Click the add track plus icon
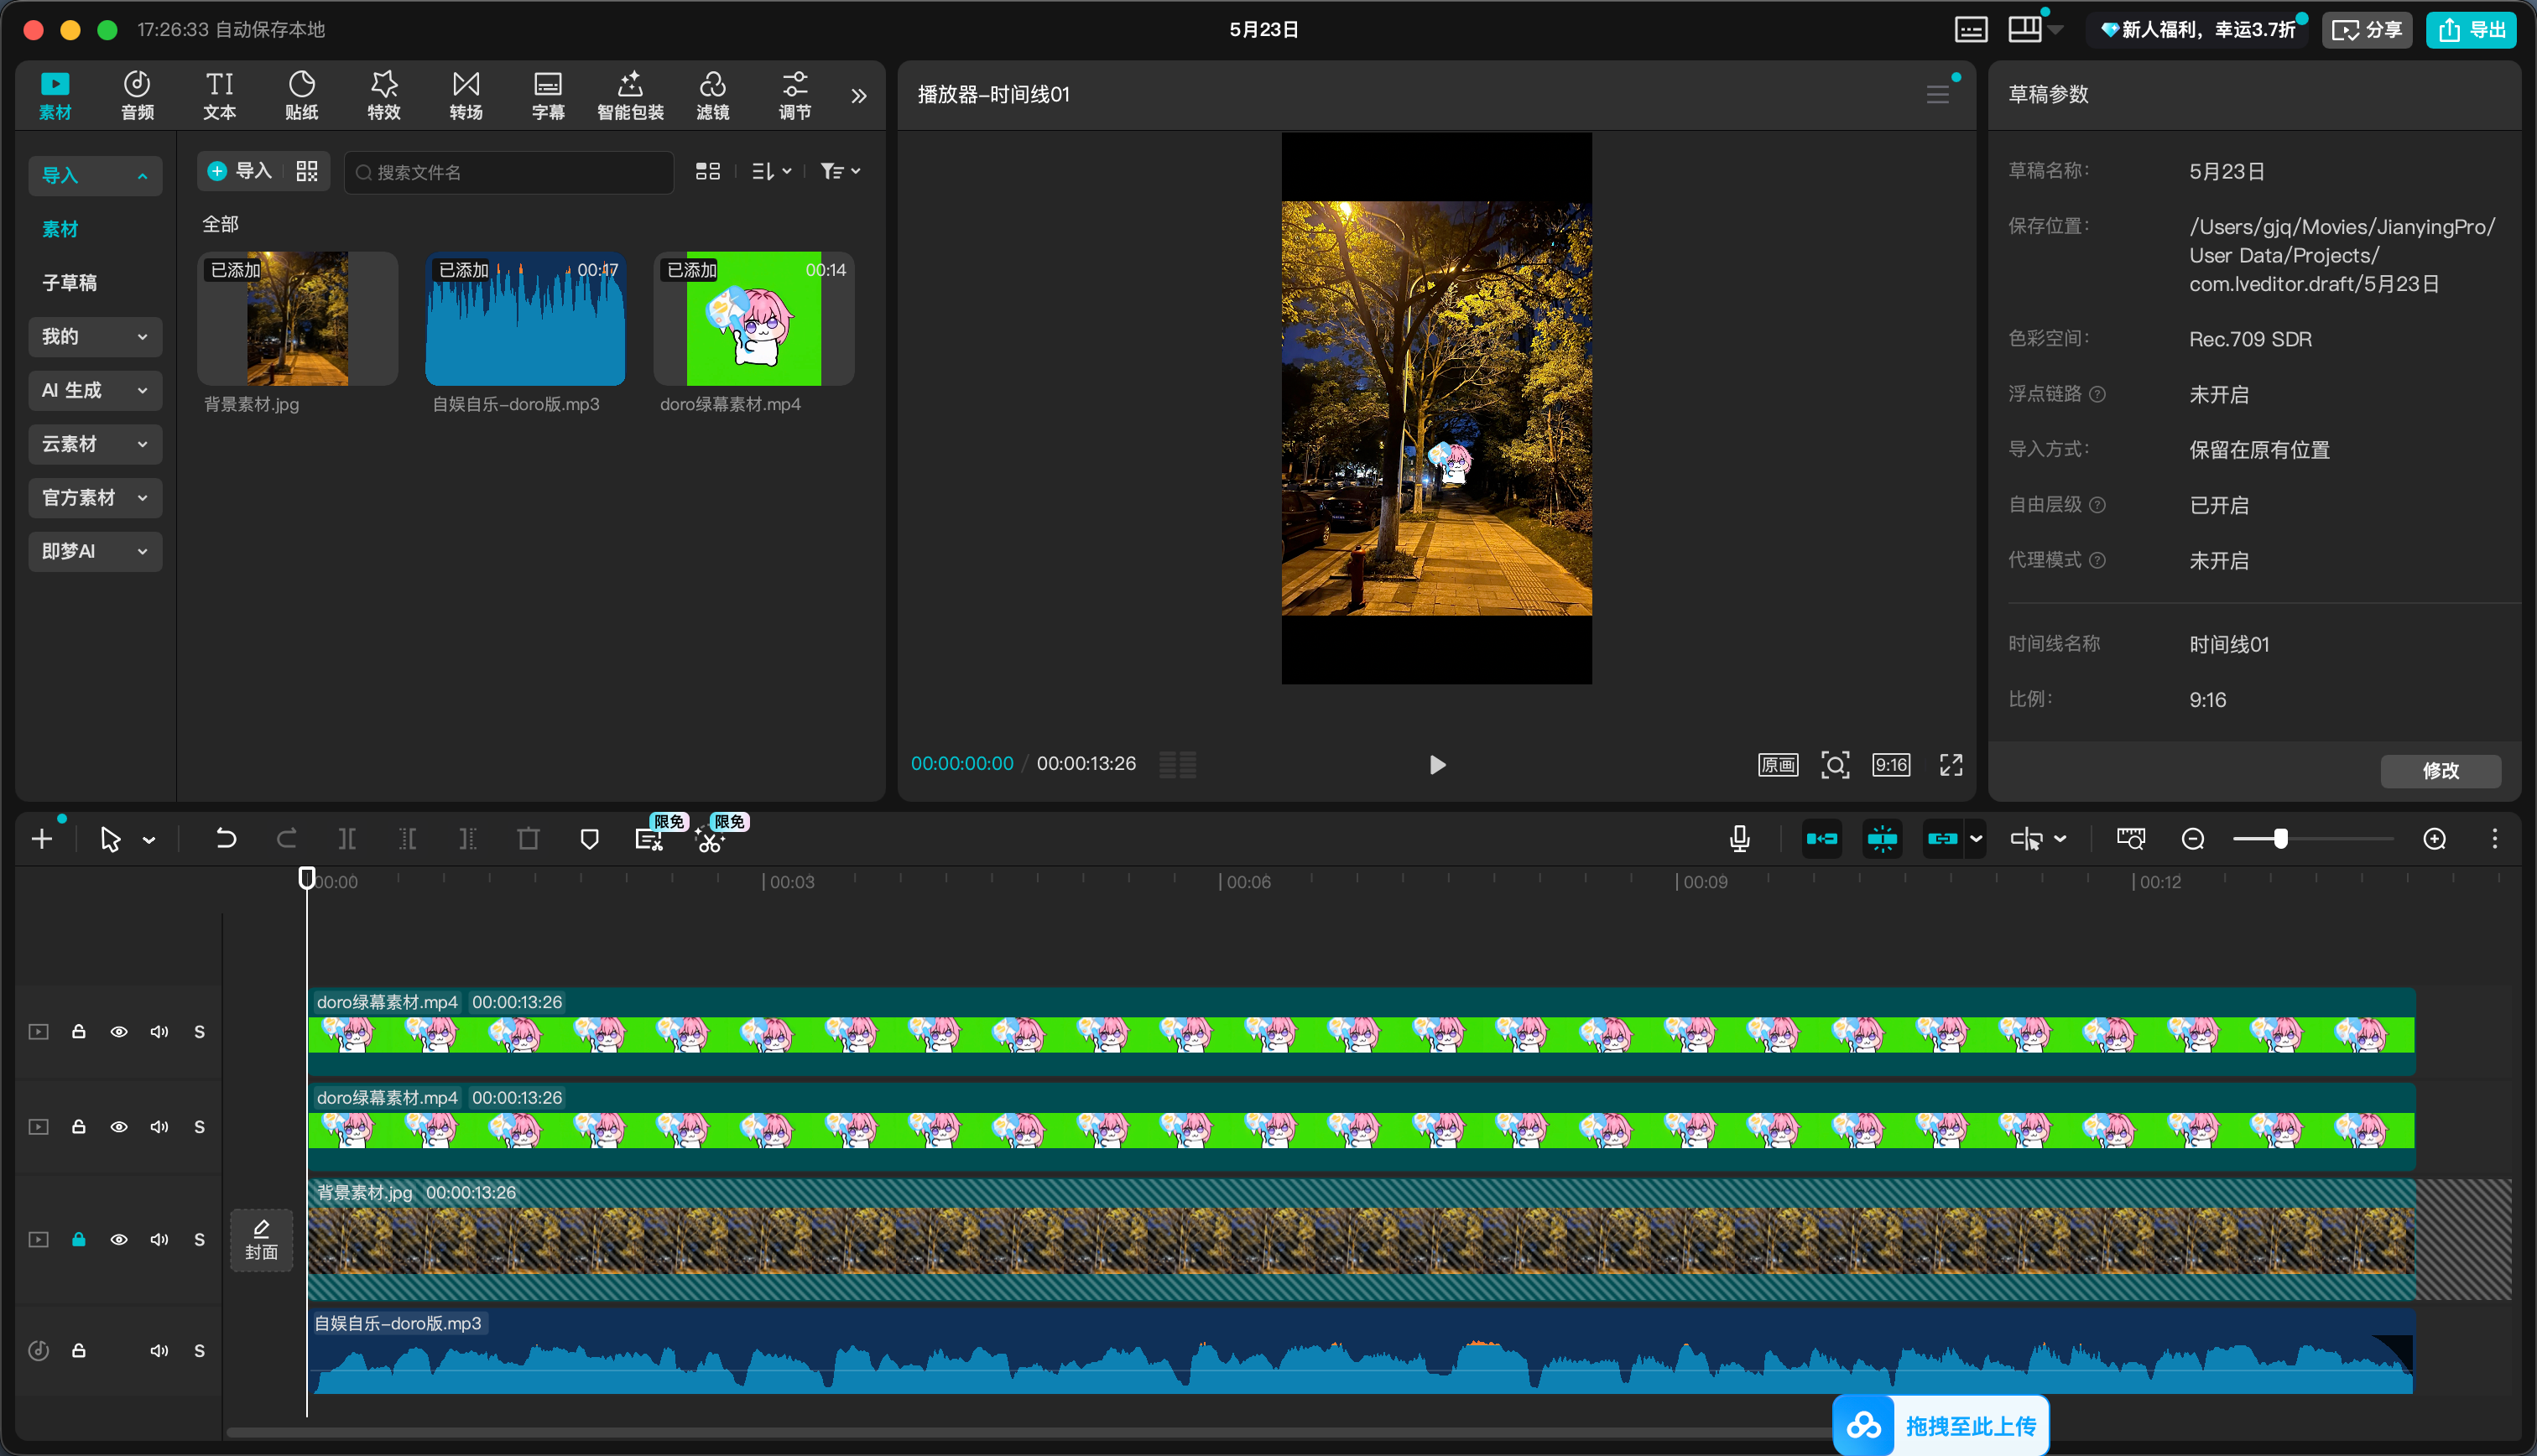This screenshot has height=1456, width=2537. [42, 839]
